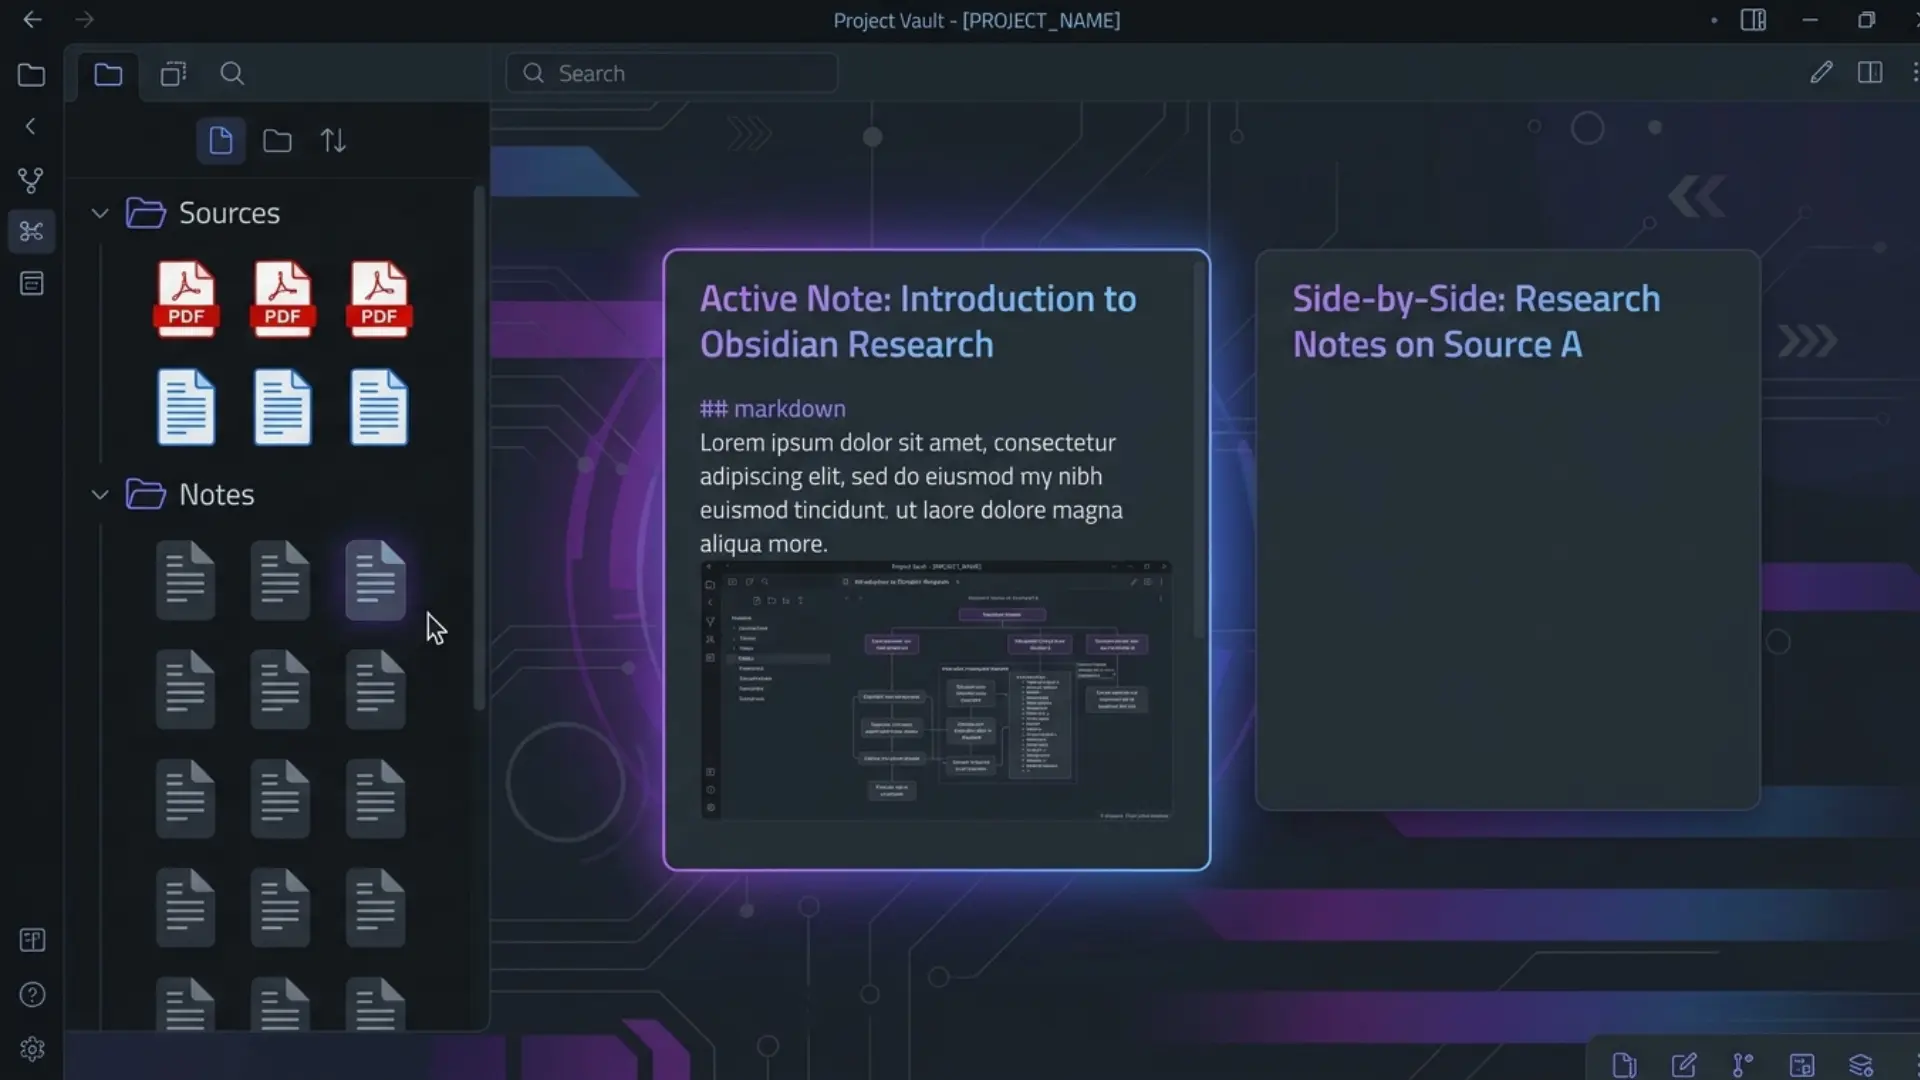Open the third PDF in Sources

tap(379, 298)
